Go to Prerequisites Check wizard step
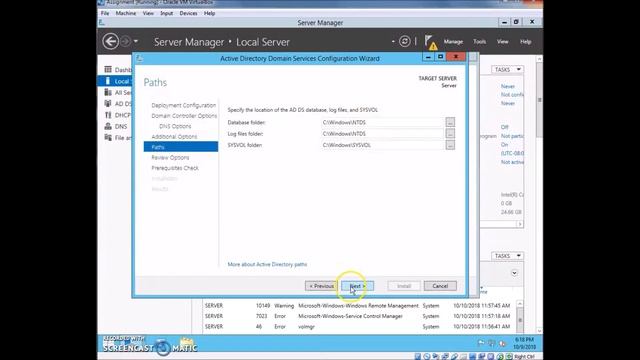 click(175, 168)
